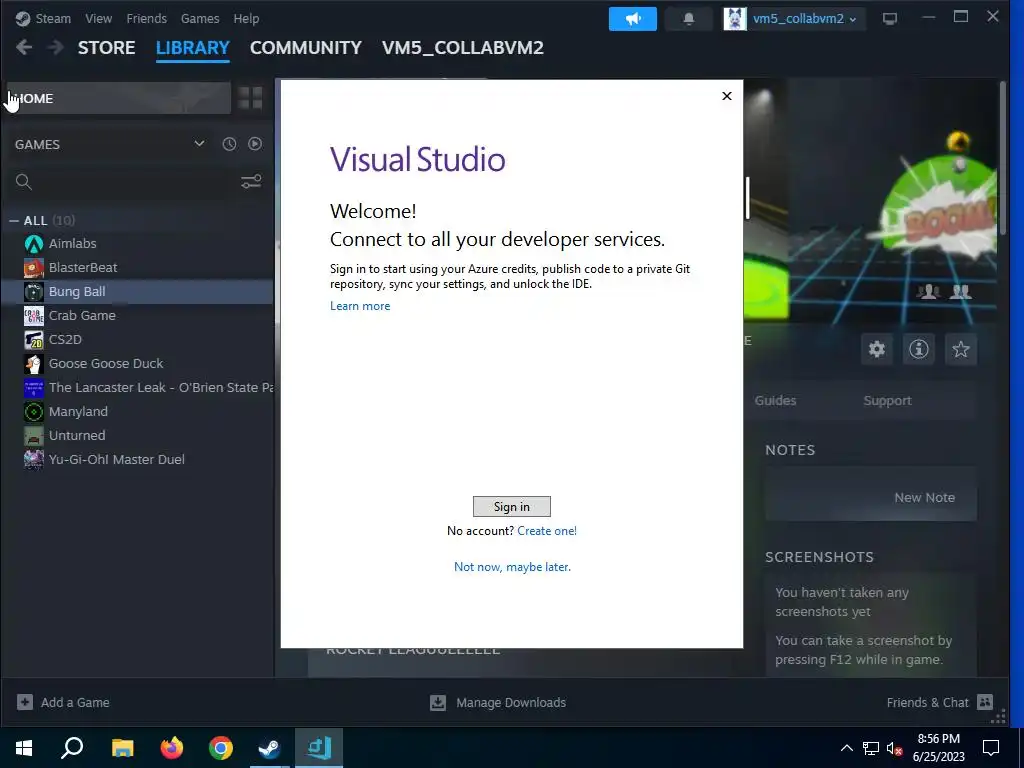
Task: Launch Firefox from the taskbar
Action: (172, 747)
